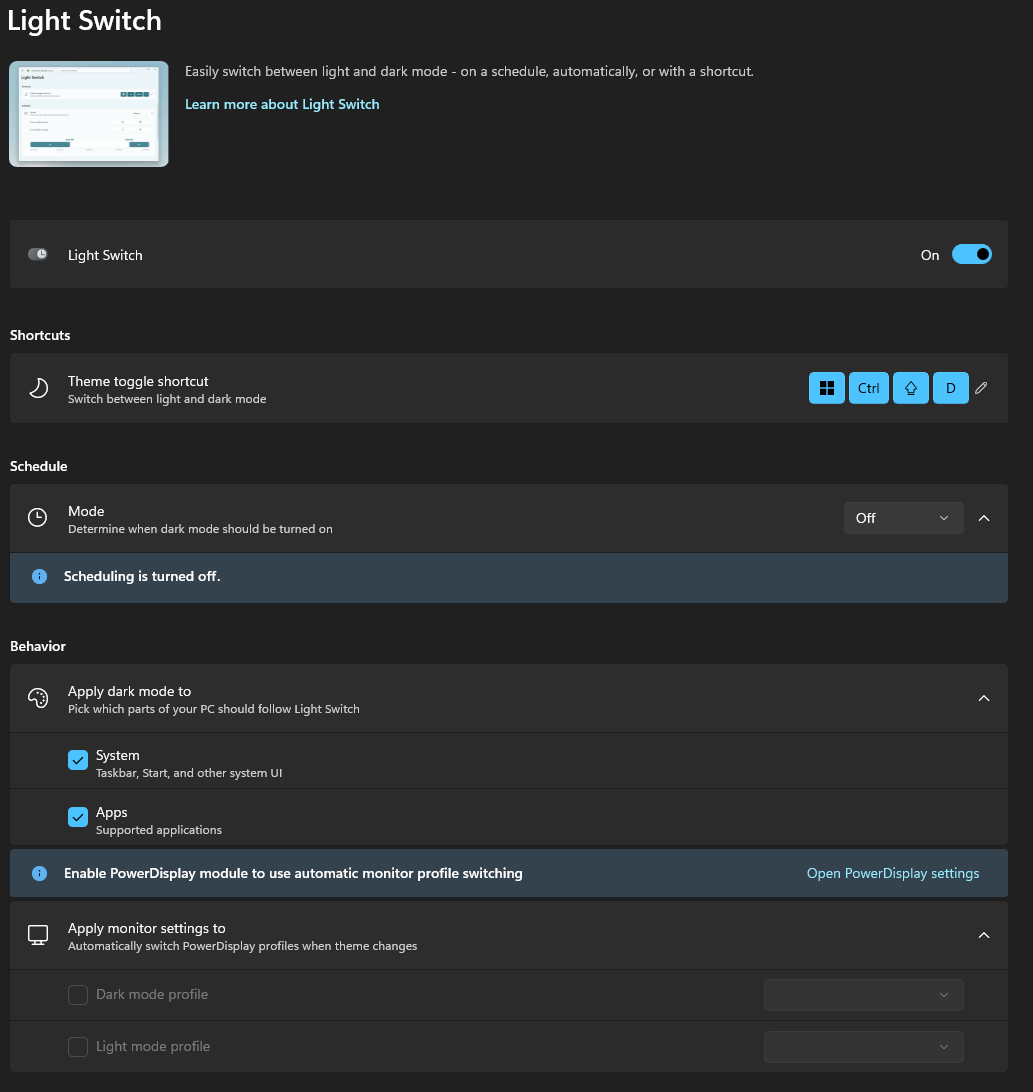Click the info icon in PowerDisplay notice
Viewport: 1033px width, 1092px height.
pyautogui.click(x=40, y=873)
